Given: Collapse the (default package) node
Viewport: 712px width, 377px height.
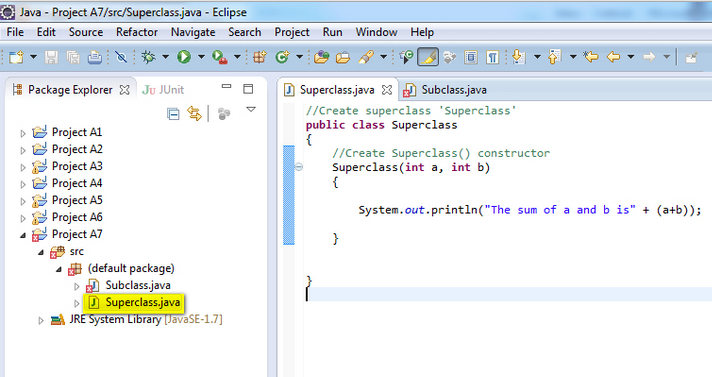Looking at the screenshot, I should [59, 269].
